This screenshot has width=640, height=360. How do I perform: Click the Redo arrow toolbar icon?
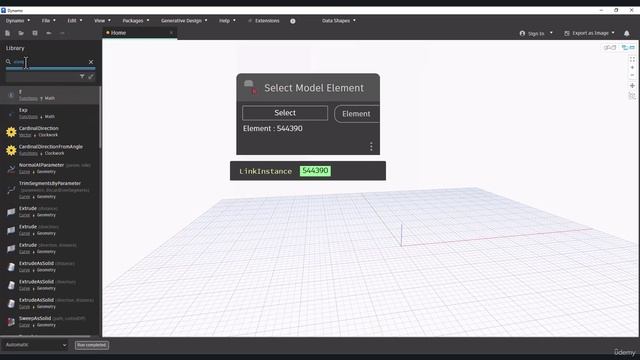(62, 33)
